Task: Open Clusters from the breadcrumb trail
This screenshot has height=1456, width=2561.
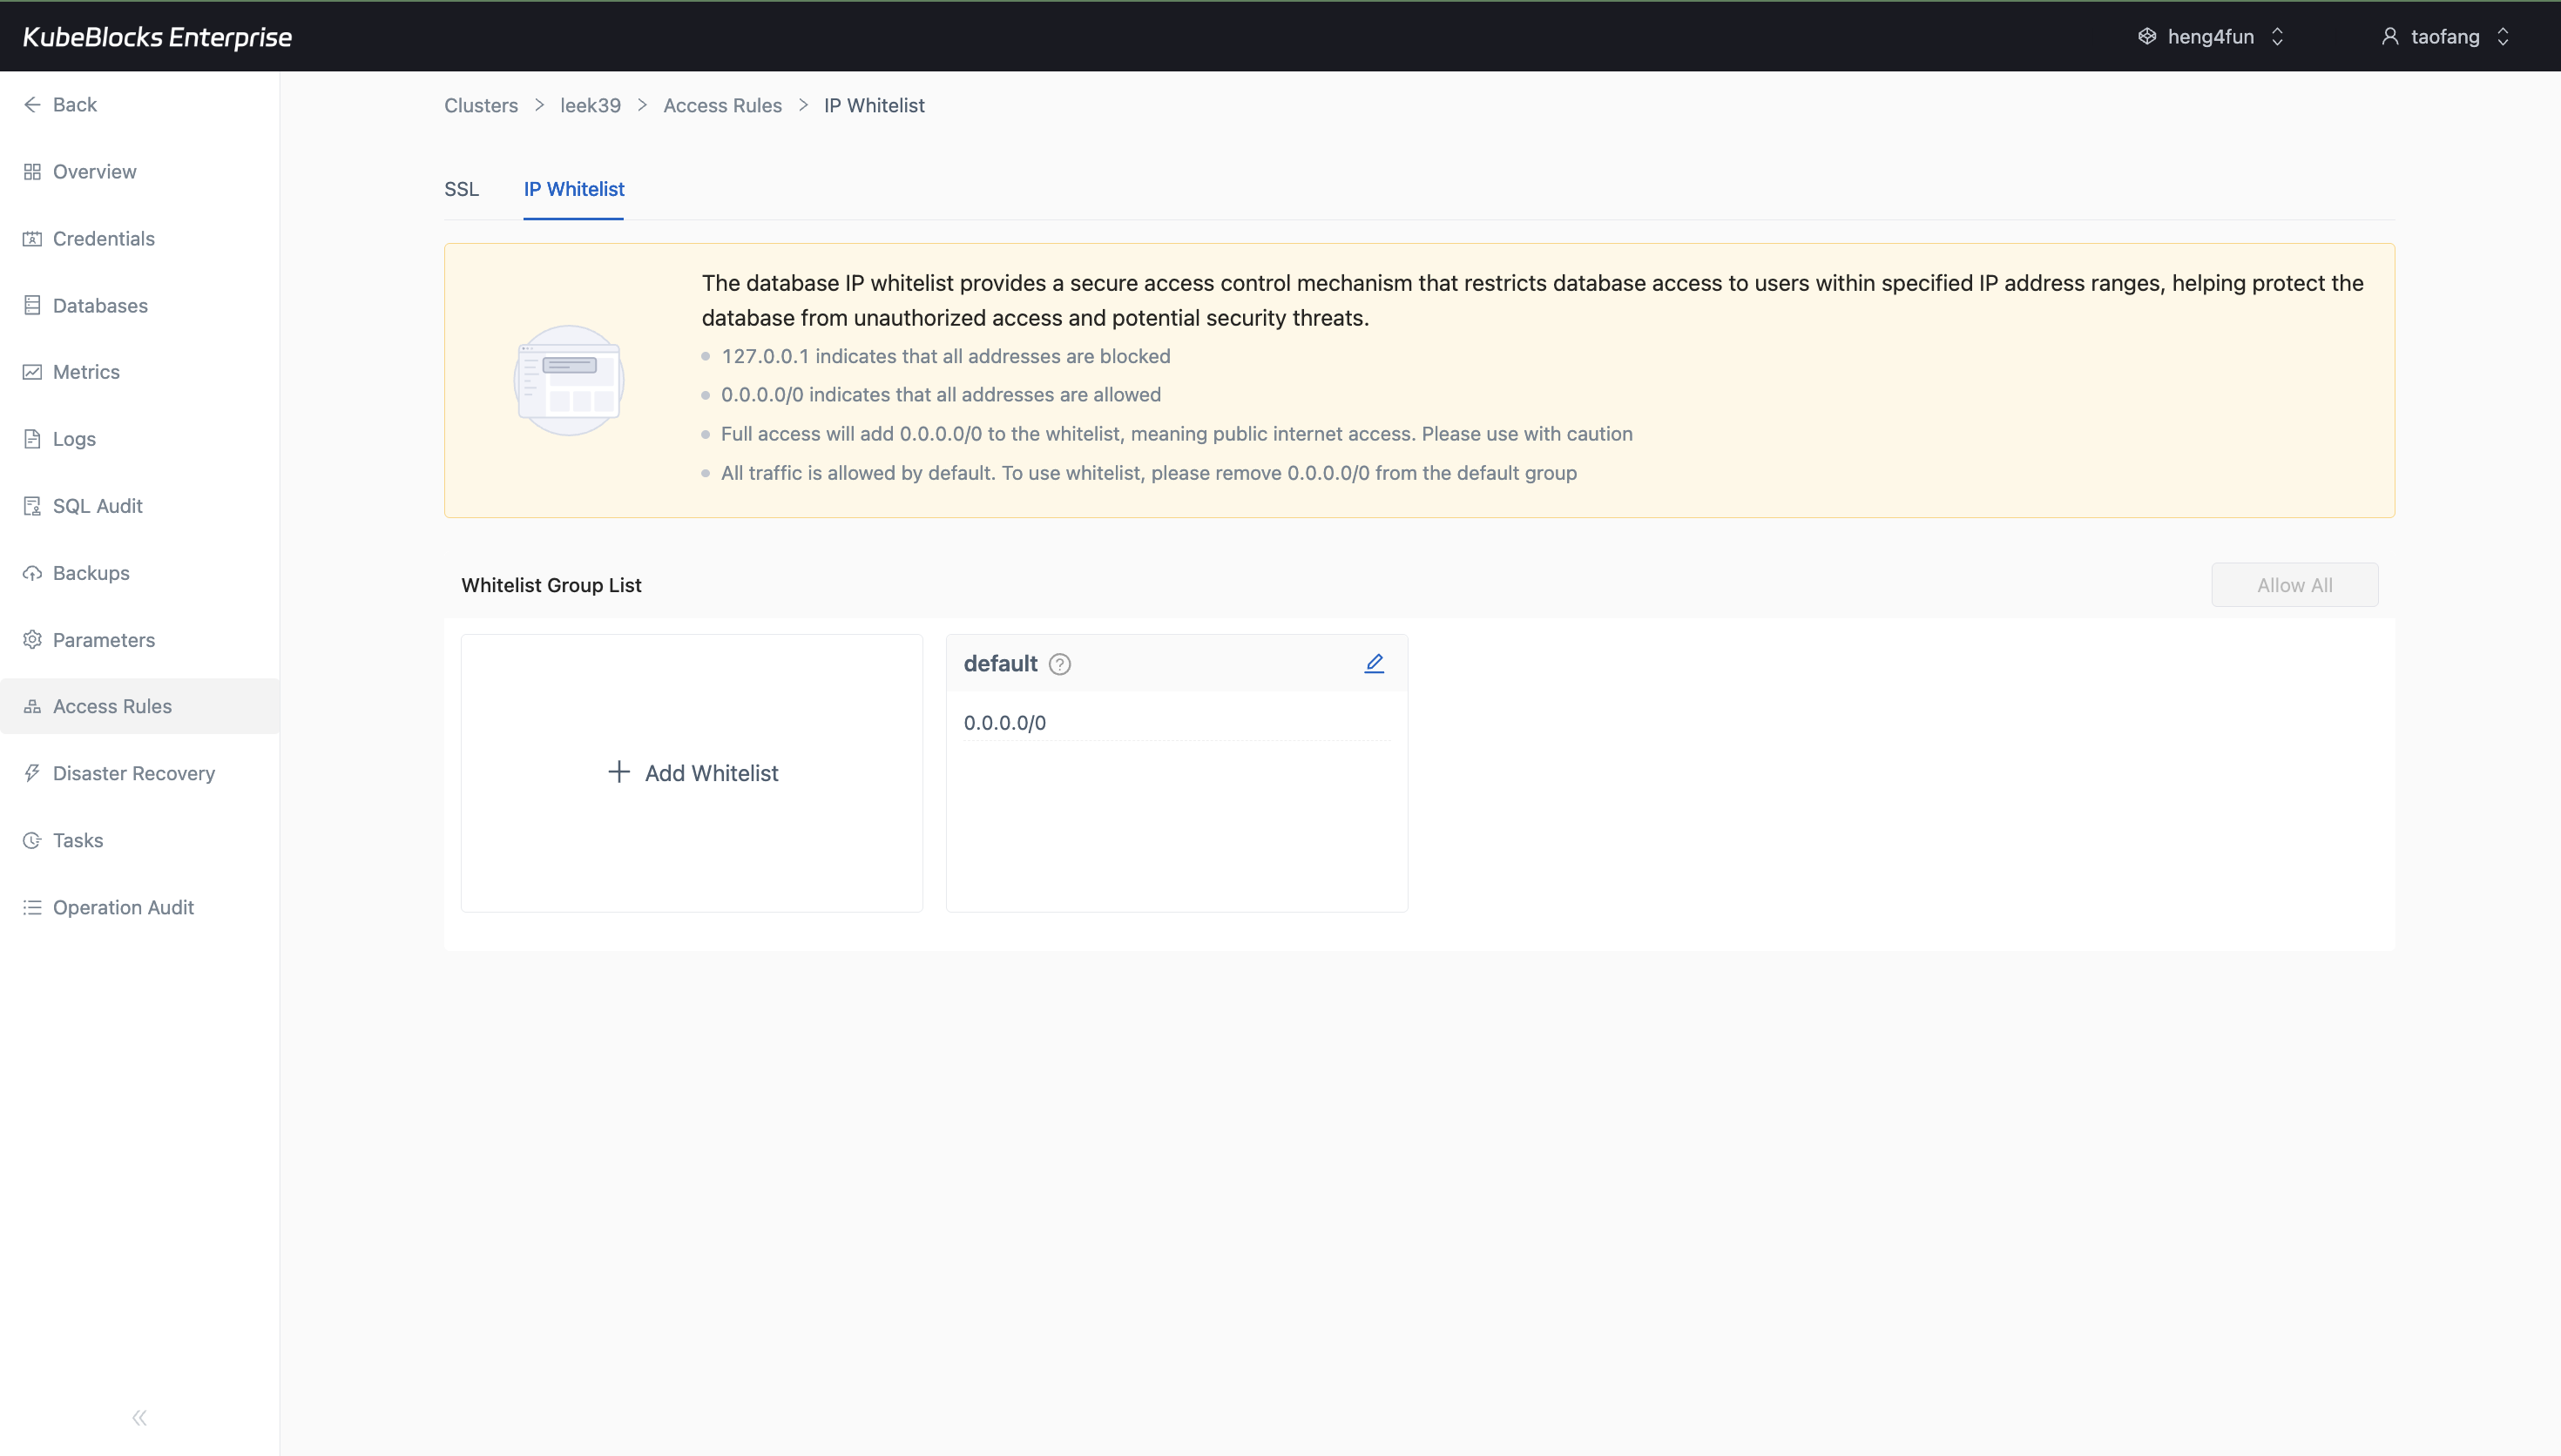Action: point(480,105)
